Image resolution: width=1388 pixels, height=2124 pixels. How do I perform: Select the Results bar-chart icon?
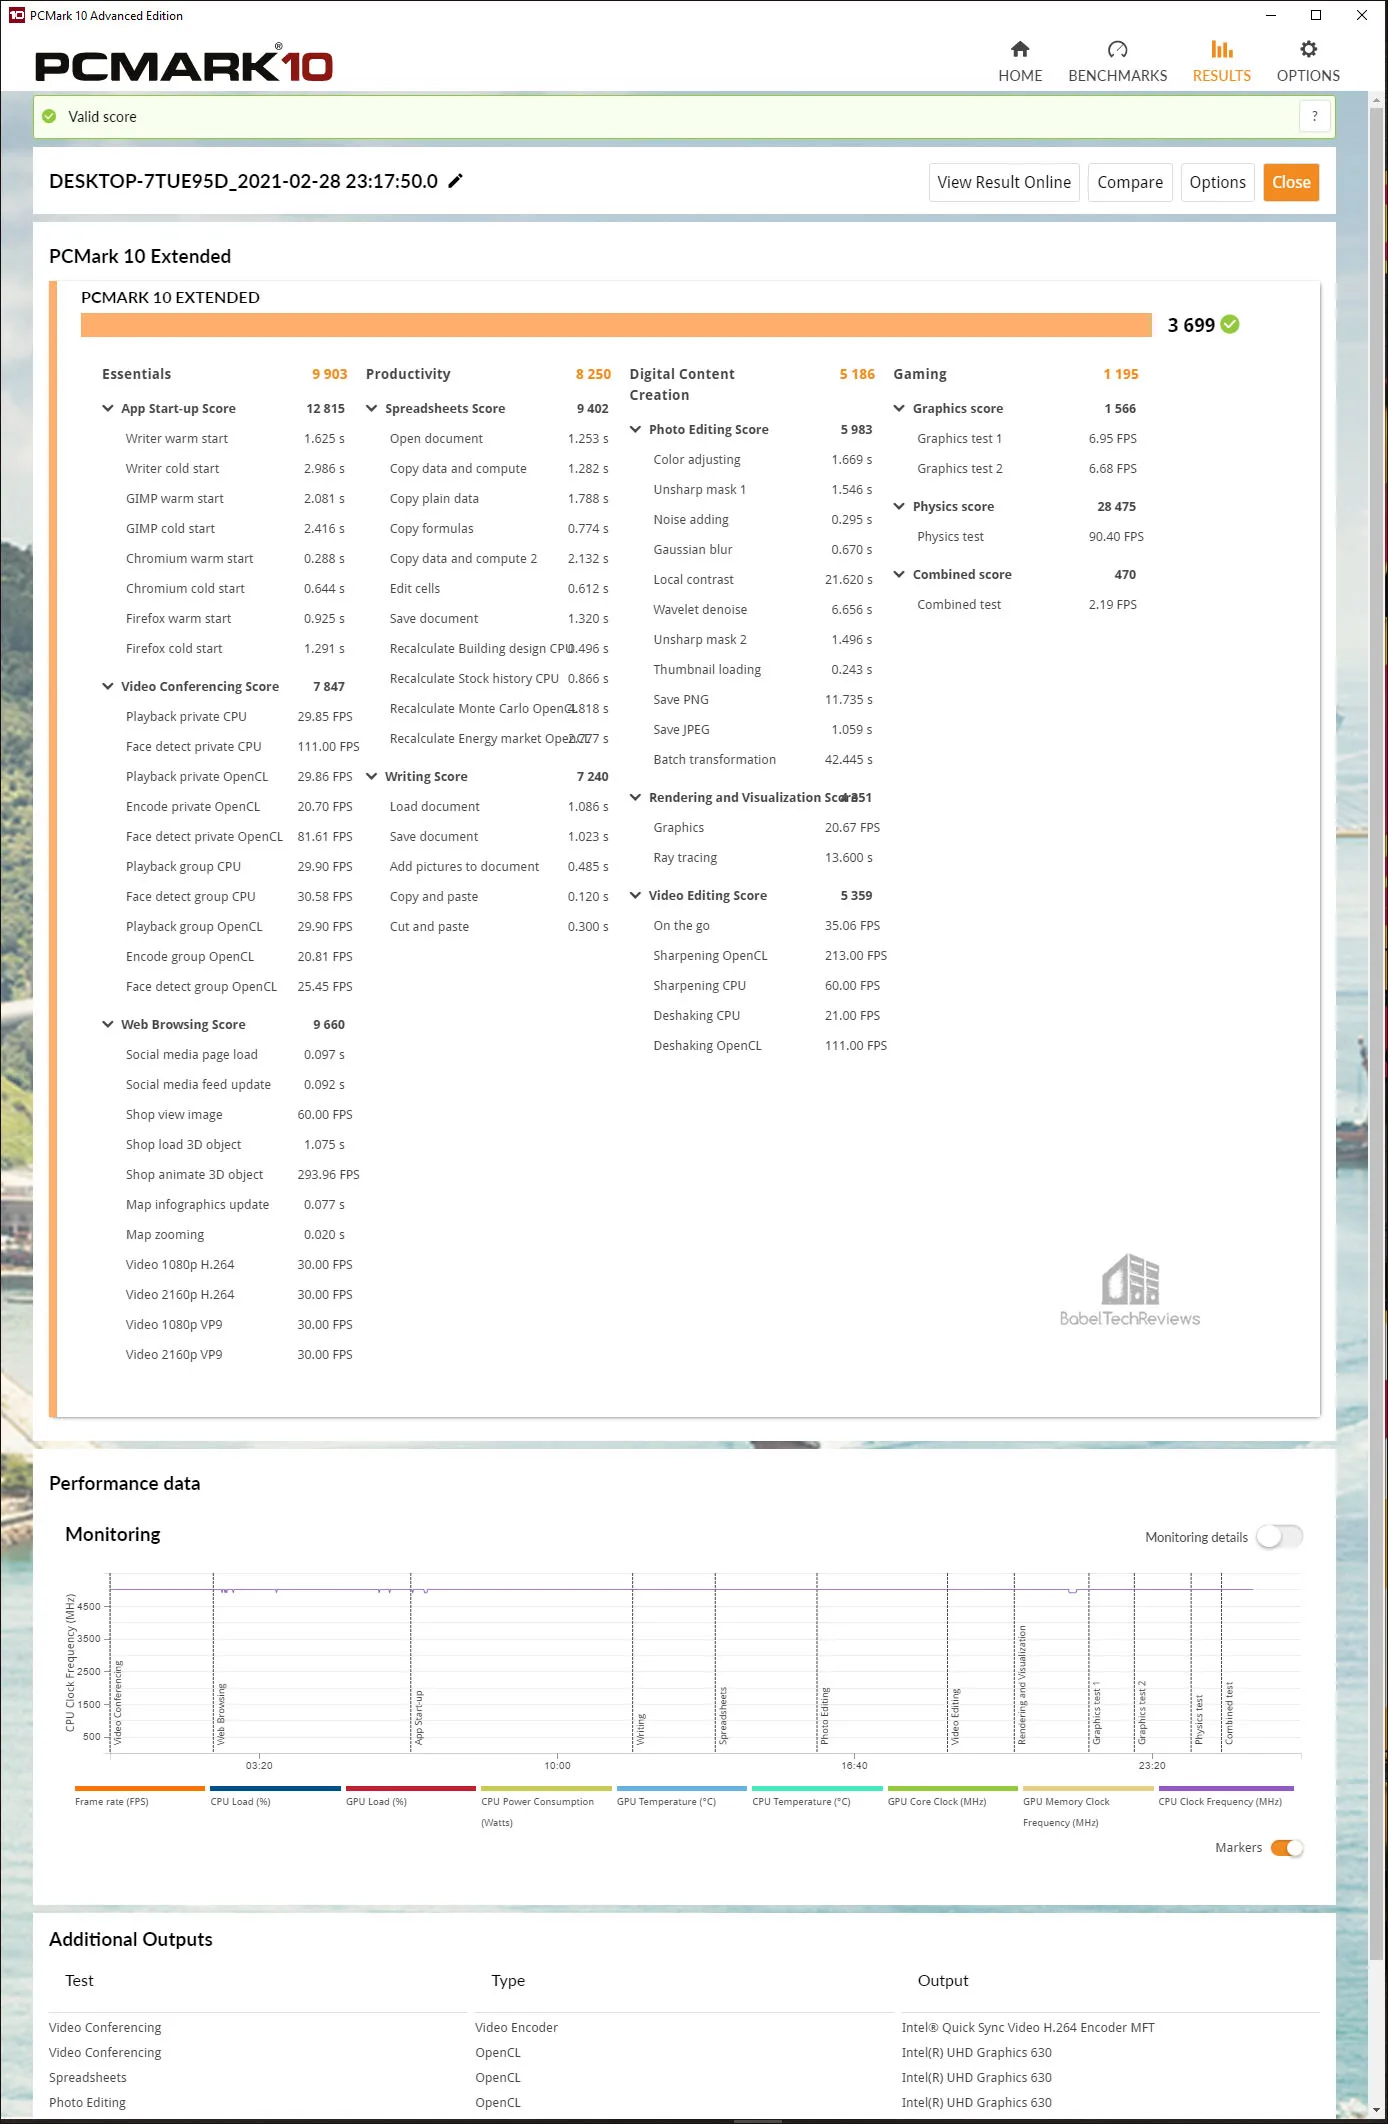pos(1221,49)
